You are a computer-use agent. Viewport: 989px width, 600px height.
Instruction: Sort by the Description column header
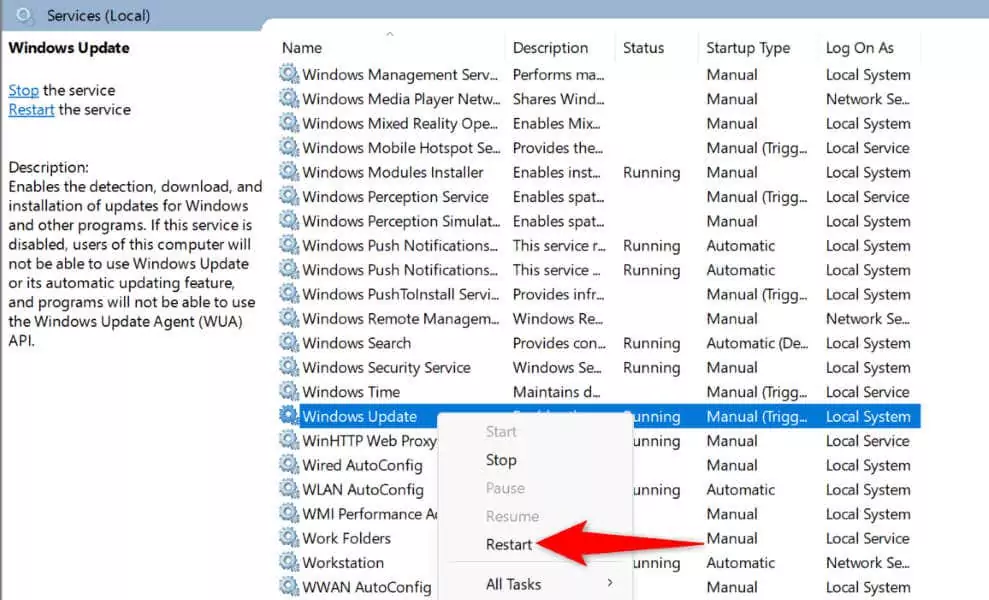550,48
